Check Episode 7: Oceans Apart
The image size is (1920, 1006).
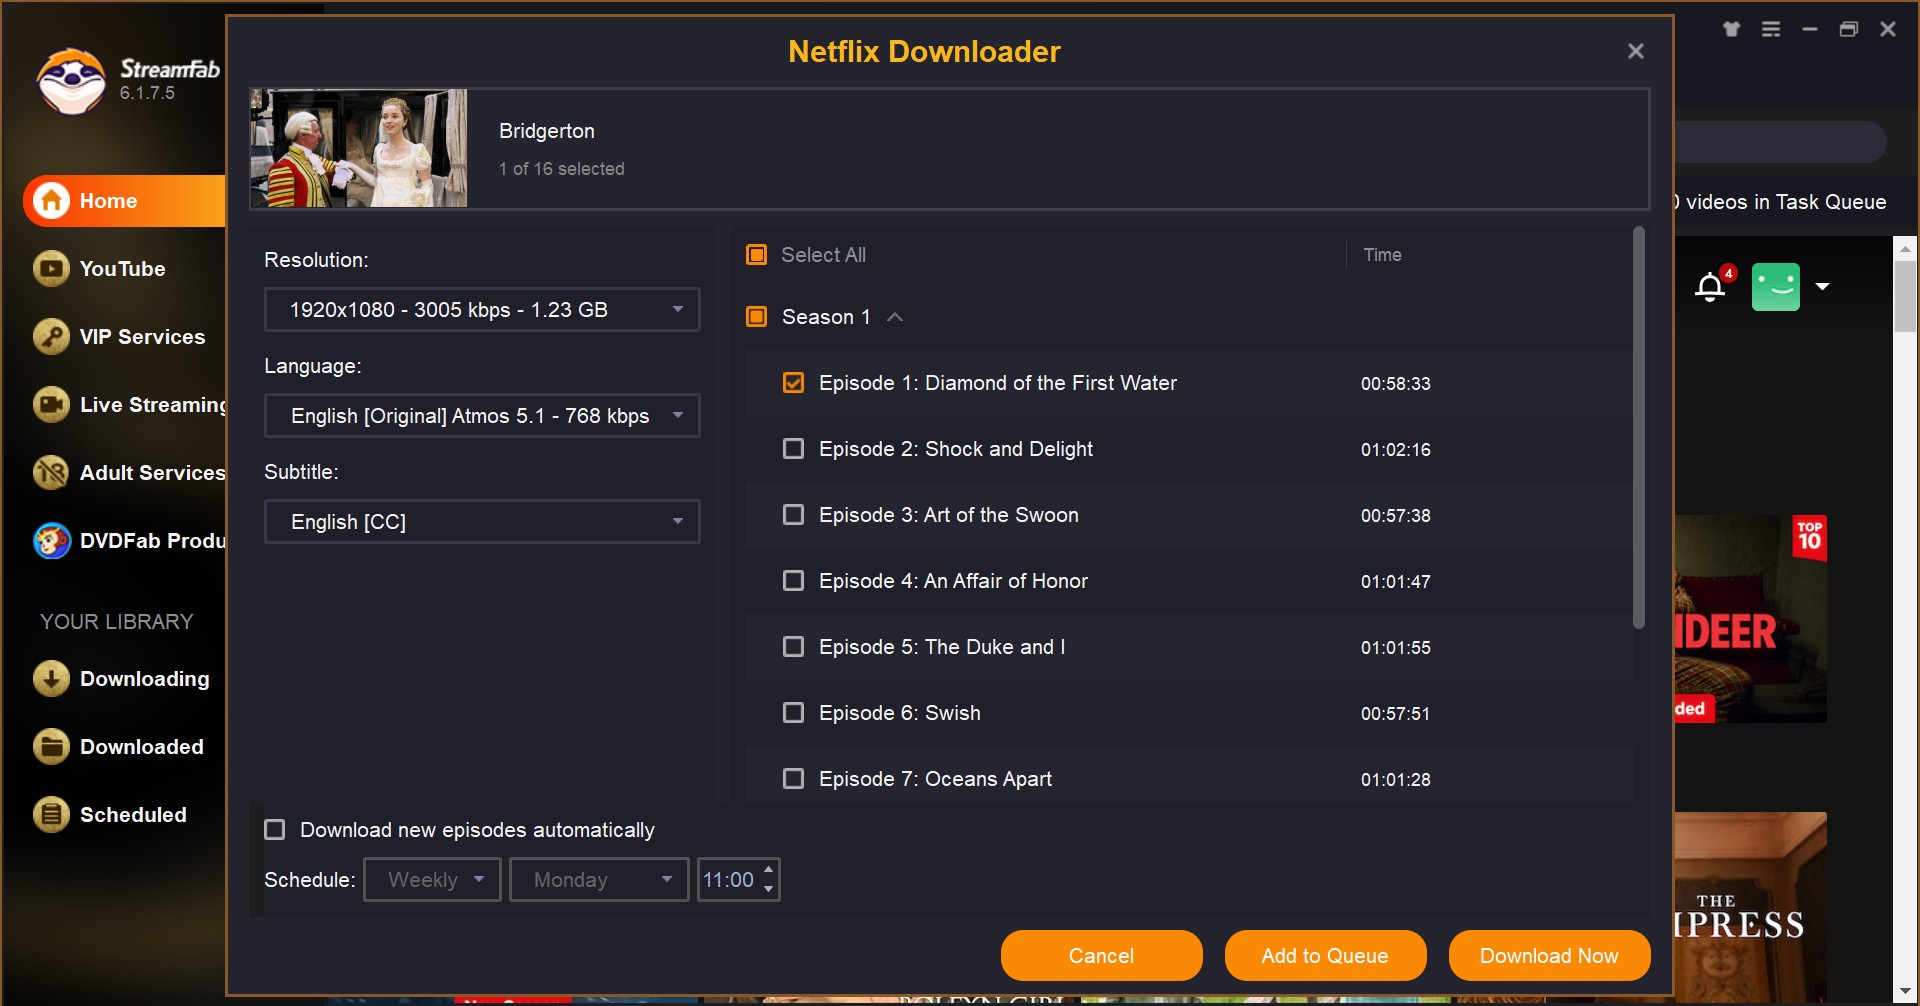click(793, 779)
